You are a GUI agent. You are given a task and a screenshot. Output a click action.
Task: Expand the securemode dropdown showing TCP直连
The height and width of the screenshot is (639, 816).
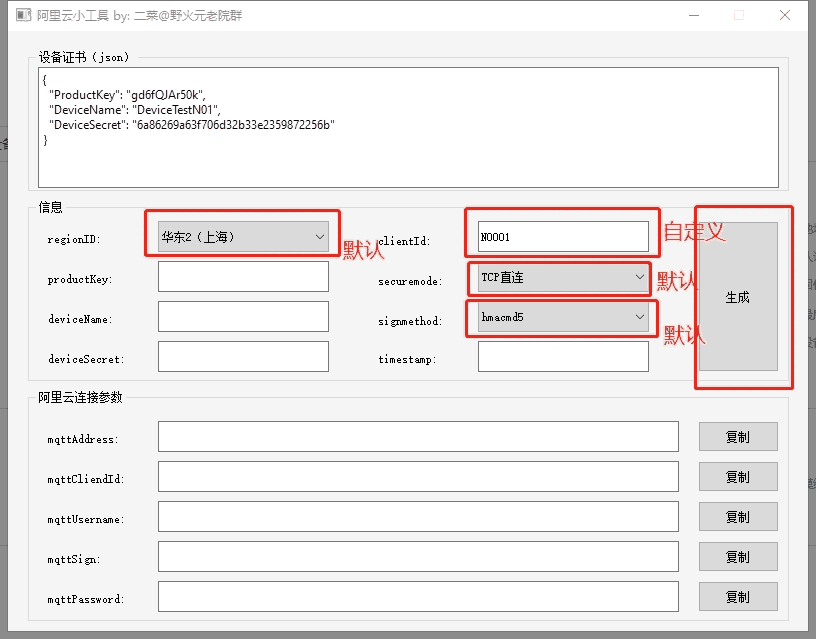(563, 277)
